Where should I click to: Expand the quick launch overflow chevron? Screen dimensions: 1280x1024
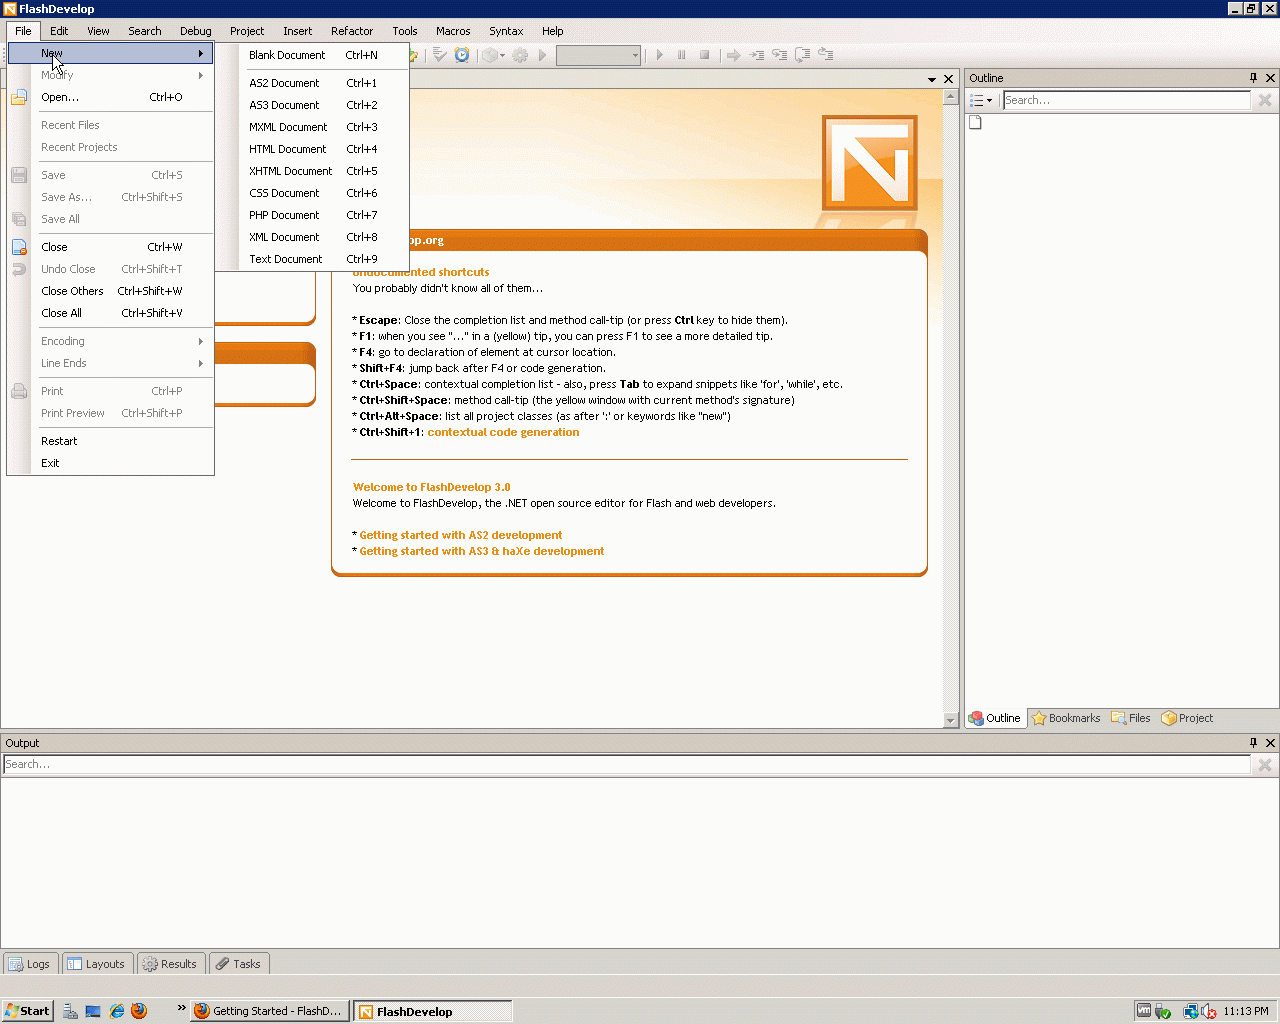point(181,1008)
